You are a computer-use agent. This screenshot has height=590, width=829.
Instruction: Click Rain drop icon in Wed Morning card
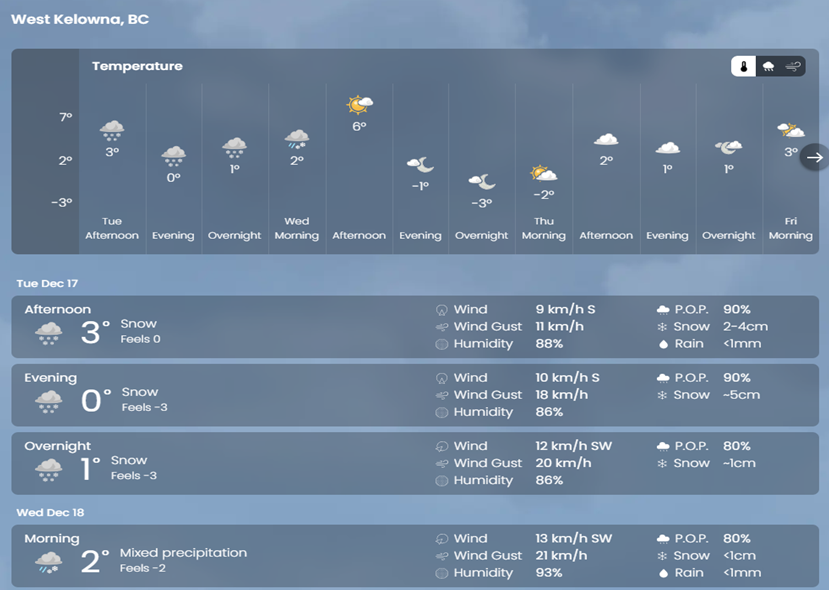click(x=663, y=573)
